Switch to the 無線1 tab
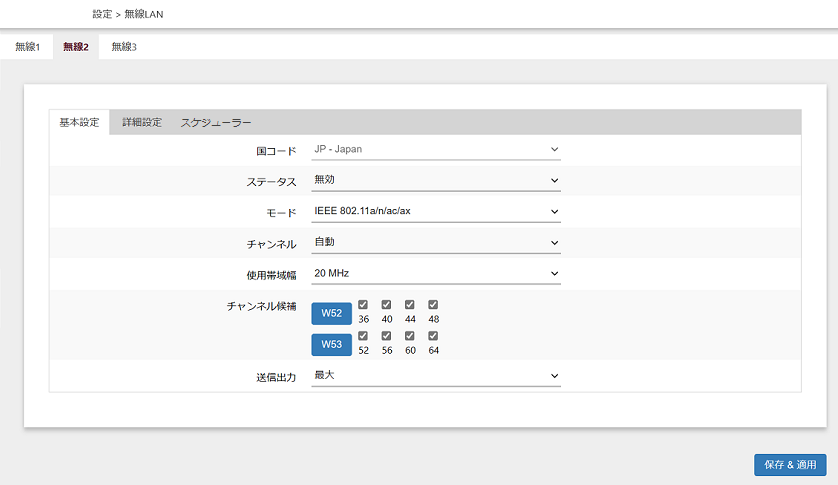 pyautogui.click(x=27, y=47)
